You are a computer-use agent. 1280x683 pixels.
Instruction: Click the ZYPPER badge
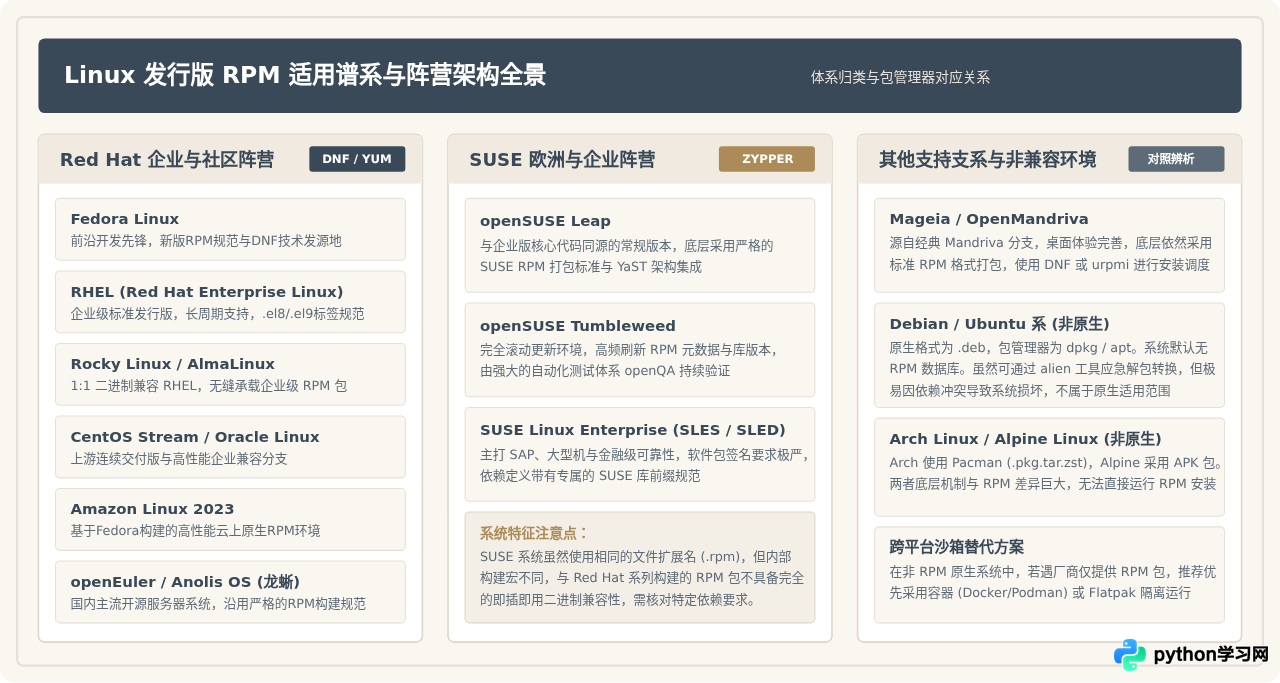tap(767, 159)
